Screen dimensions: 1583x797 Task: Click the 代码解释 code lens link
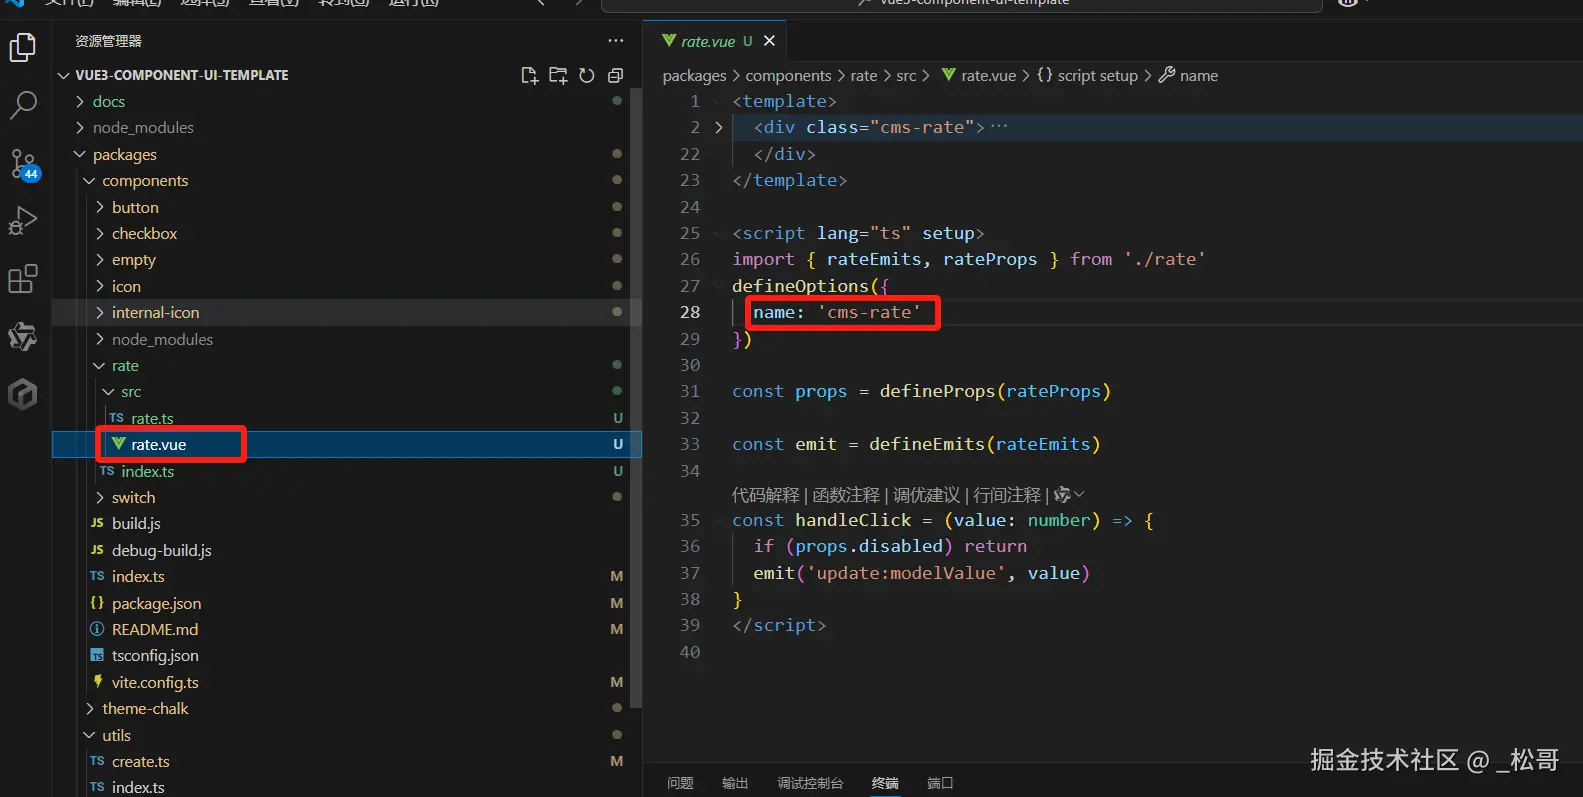click(x=766, y=495)
